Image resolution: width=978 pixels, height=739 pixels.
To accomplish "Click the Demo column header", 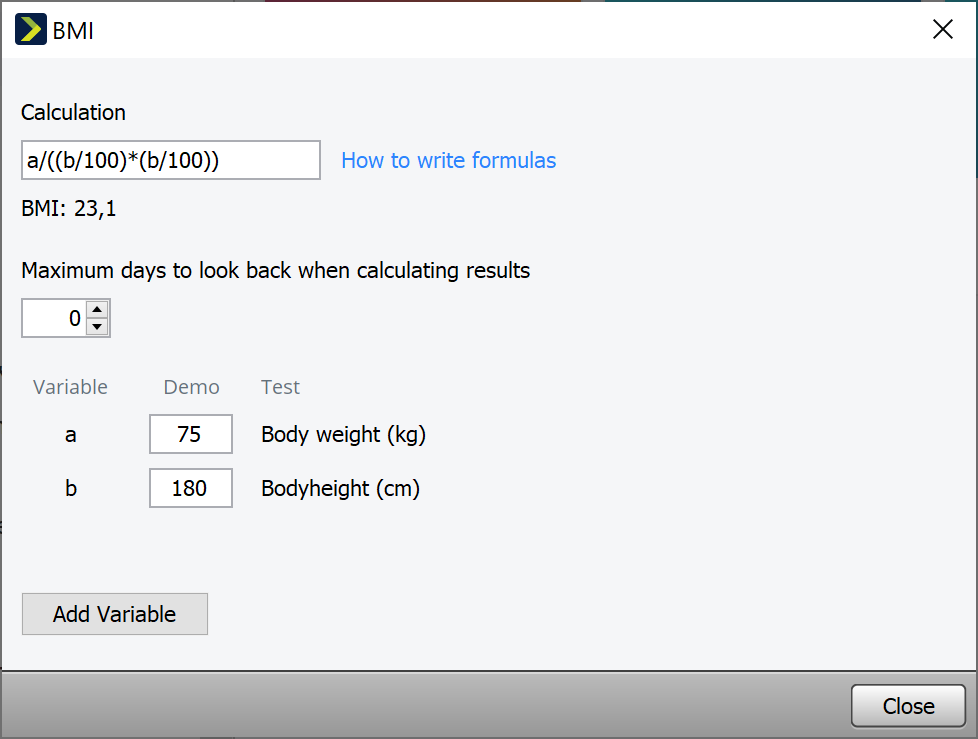I will 191,387.
